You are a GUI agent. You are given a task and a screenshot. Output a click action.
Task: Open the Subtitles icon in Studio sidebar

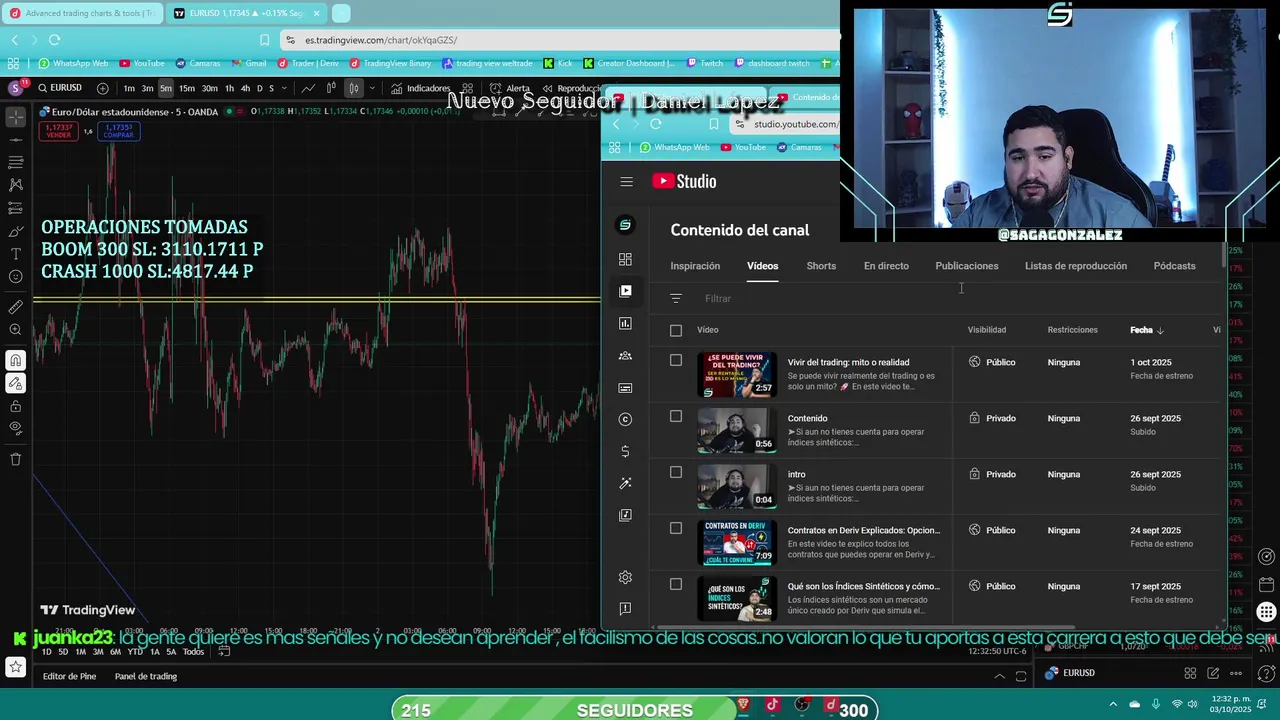click(x=625, y=387)
